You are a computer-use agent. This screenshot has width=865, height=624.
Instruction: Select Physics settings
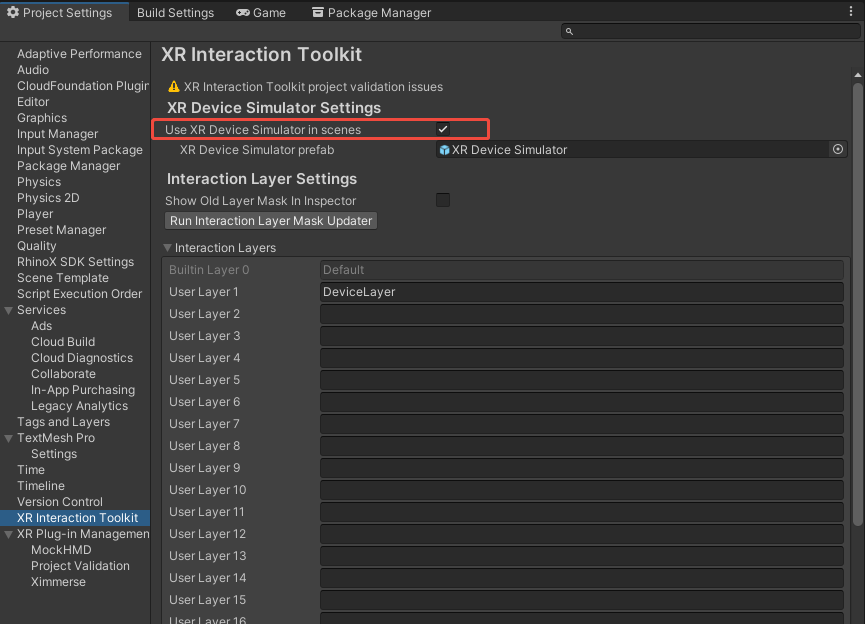click(x=39, y=182)
